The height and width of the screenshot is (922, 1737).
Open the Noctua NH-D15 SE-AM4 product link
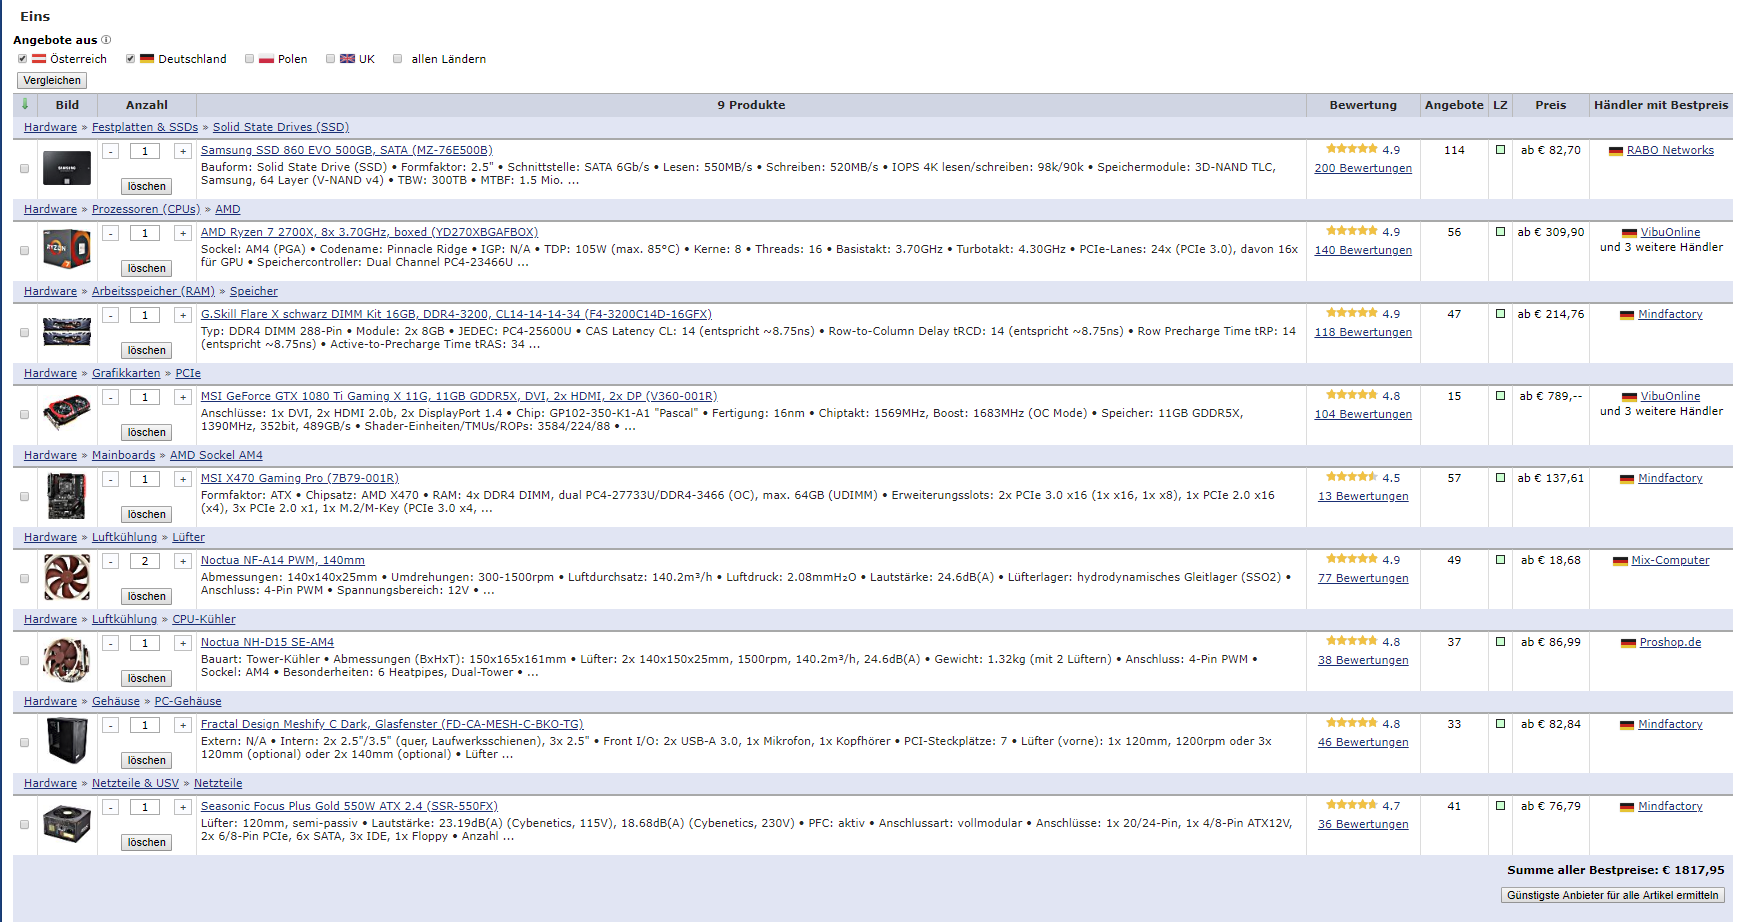pyautogui.click(x=267, y=642)
